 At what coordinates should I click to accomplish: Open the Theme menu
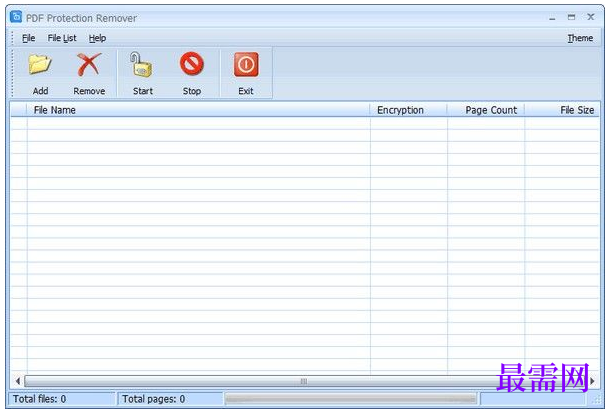tap(580, 38)
